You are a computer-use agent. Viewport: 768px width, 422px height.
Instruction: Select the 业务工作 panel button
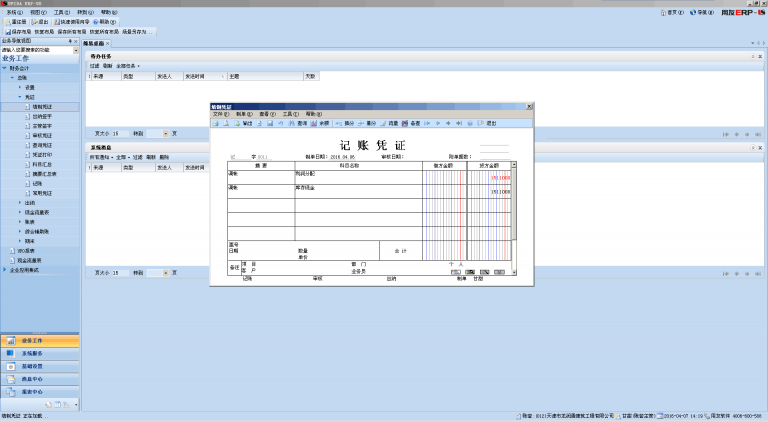(x=40, y=340)
